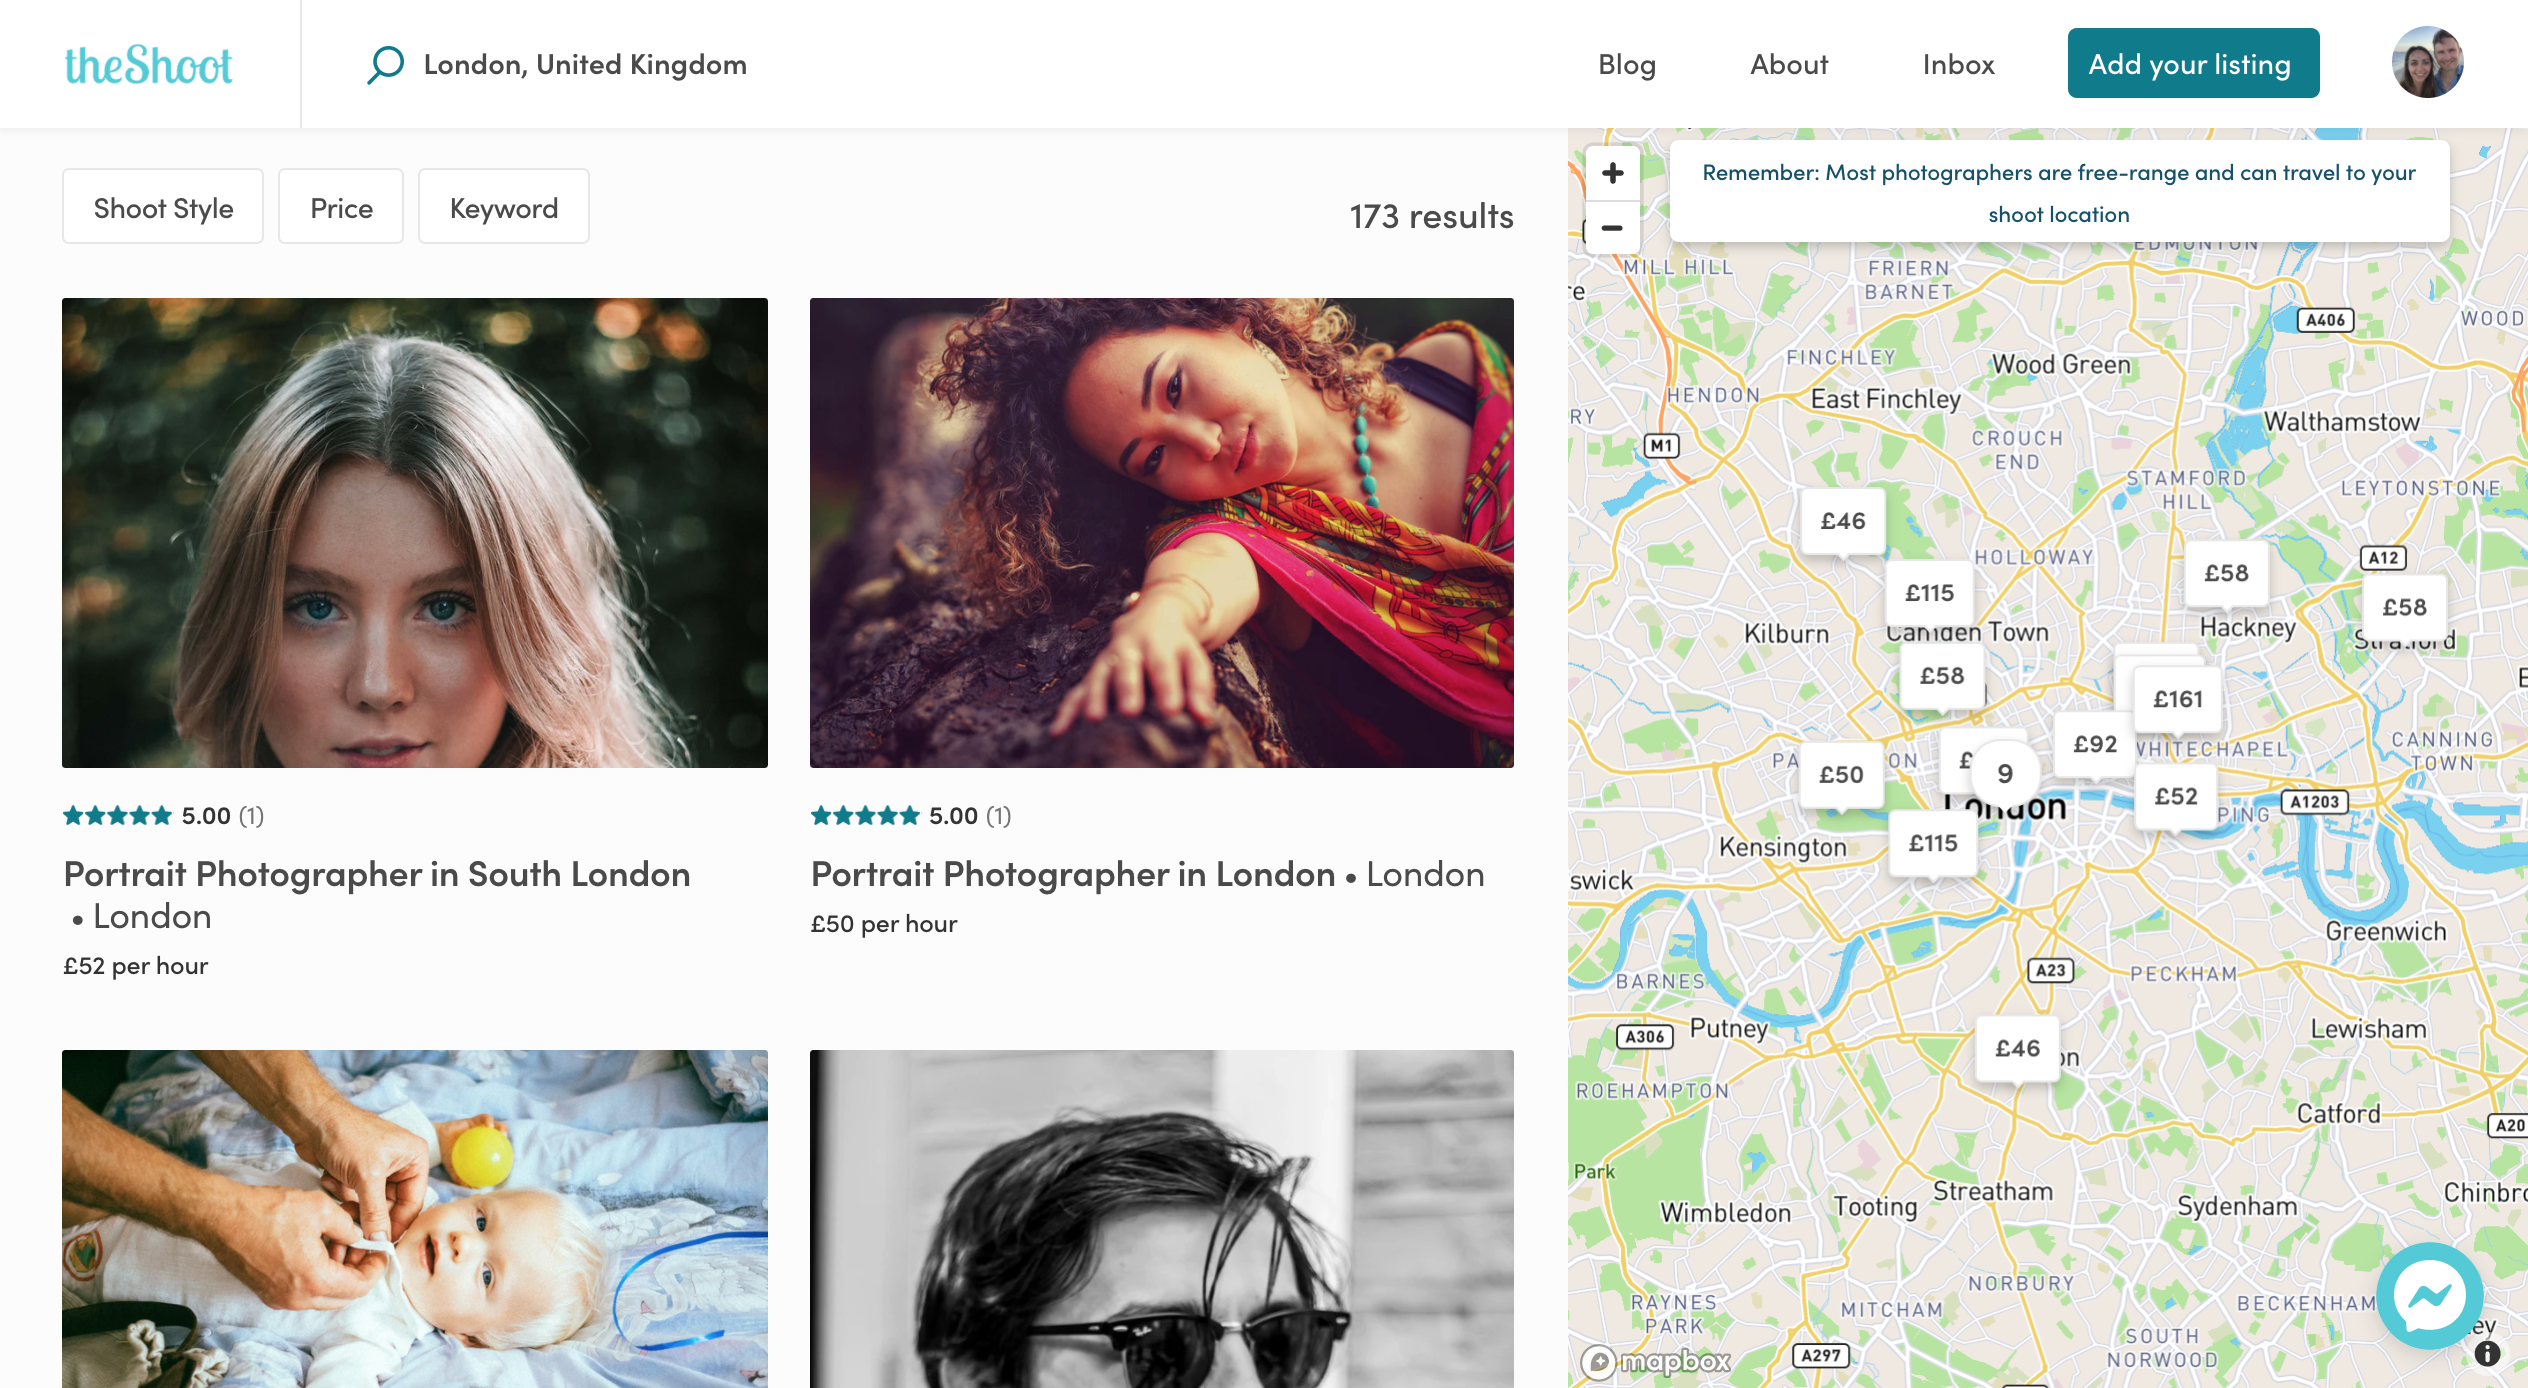
Task: Select the £92 price marker near Whitechapel
Action: (2095, 744)
